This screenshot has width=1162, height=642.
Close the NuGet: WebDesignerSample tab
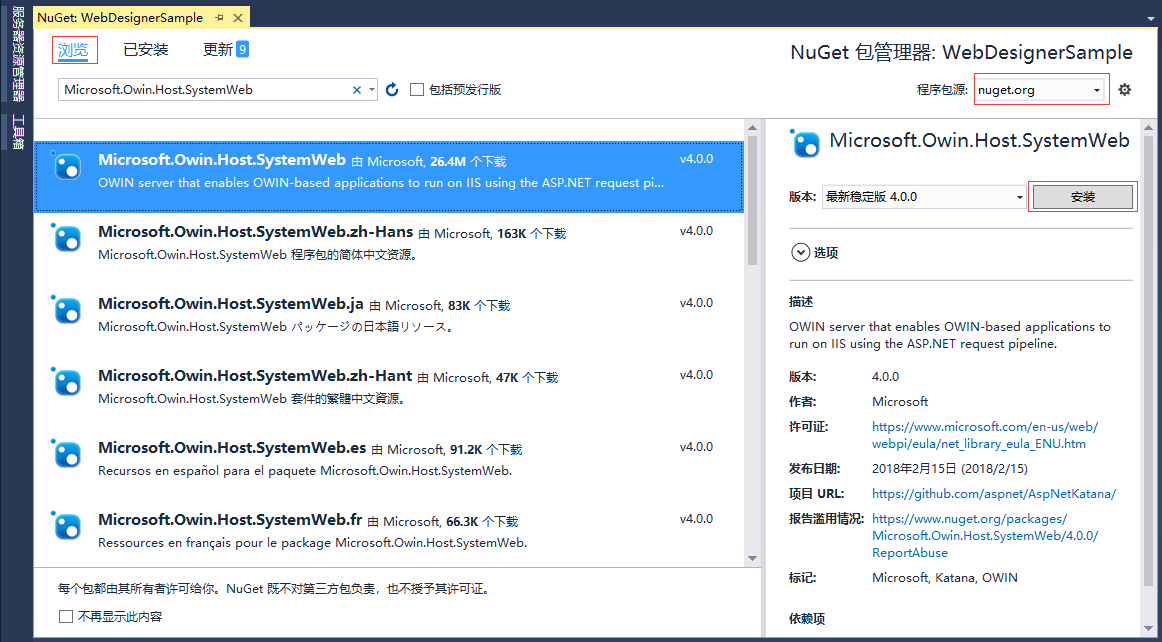pos(239,17)
